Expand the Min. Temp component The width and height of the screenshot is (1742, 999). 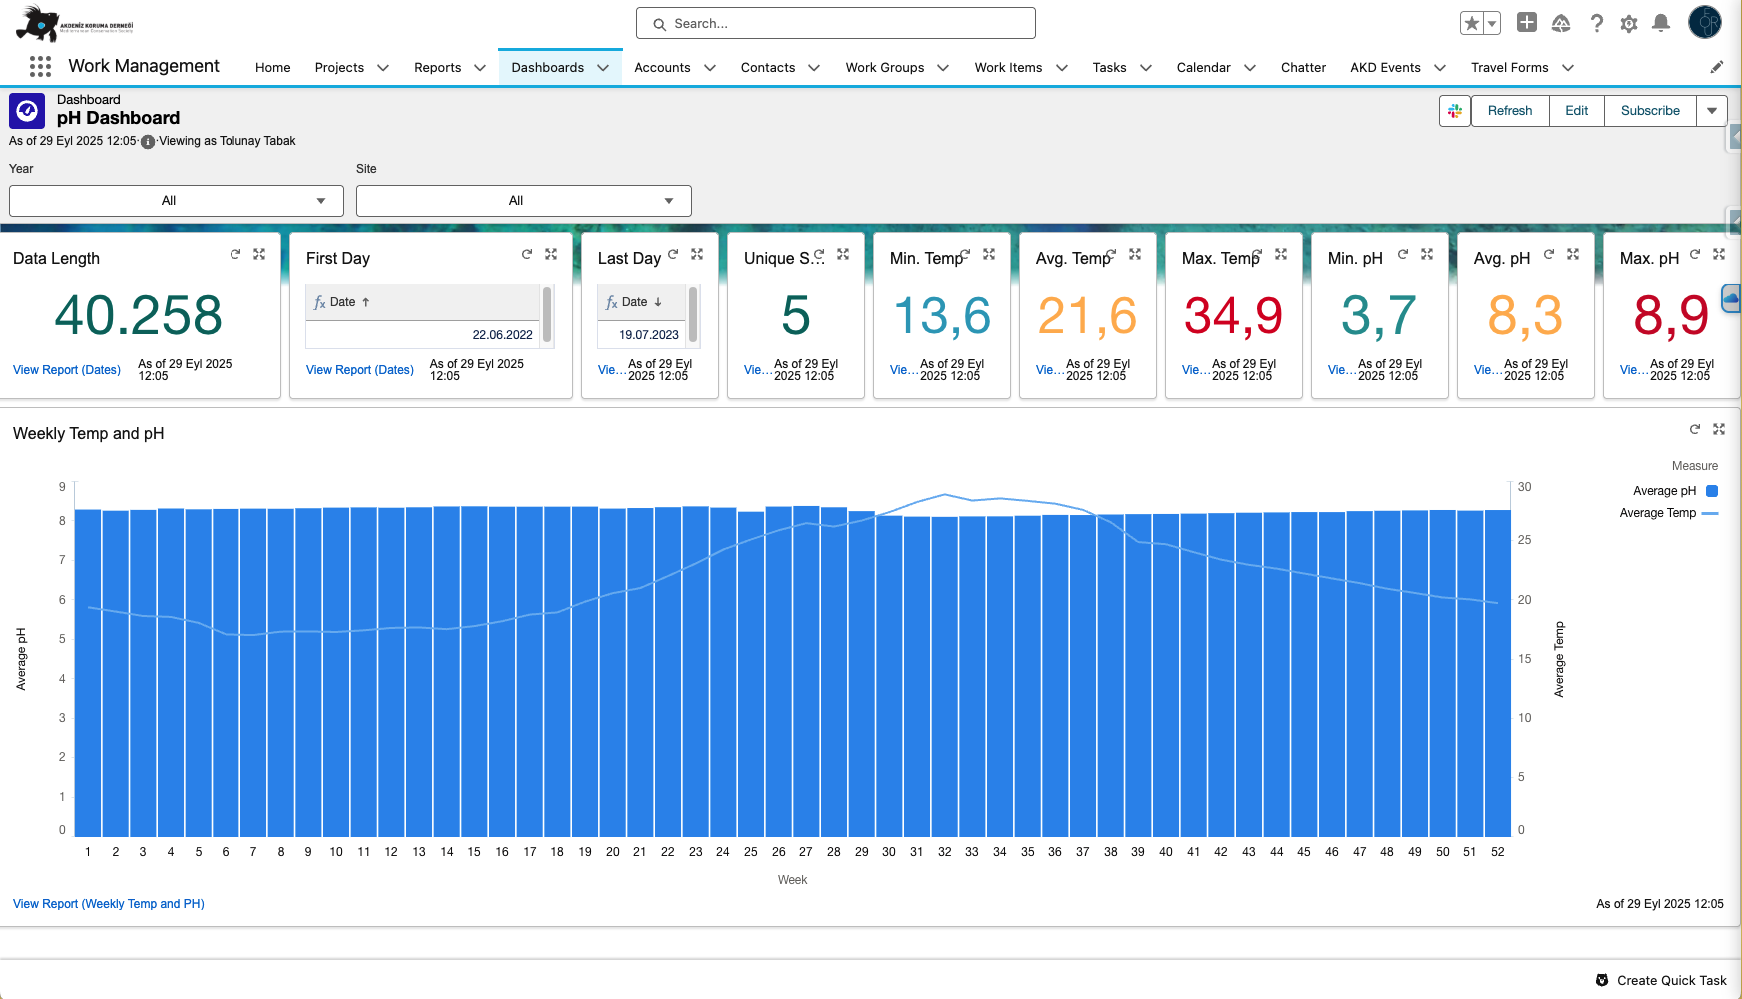point(989,254)
